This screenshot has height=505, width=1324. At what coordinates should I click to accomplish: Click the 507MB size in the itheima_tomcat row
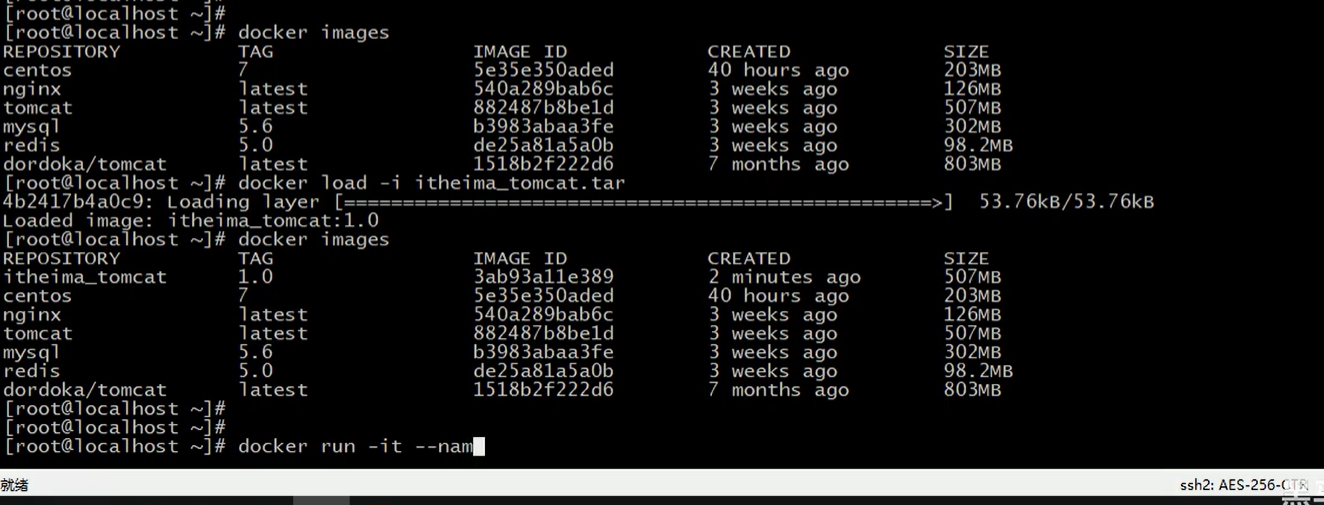pyautogui.click(x=972, y=277)
